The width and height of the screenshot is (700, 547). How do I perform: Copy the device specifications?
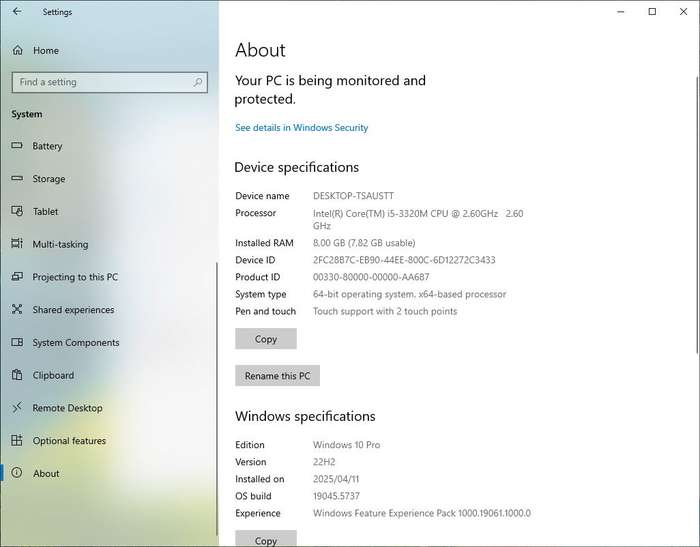point(266,339)
